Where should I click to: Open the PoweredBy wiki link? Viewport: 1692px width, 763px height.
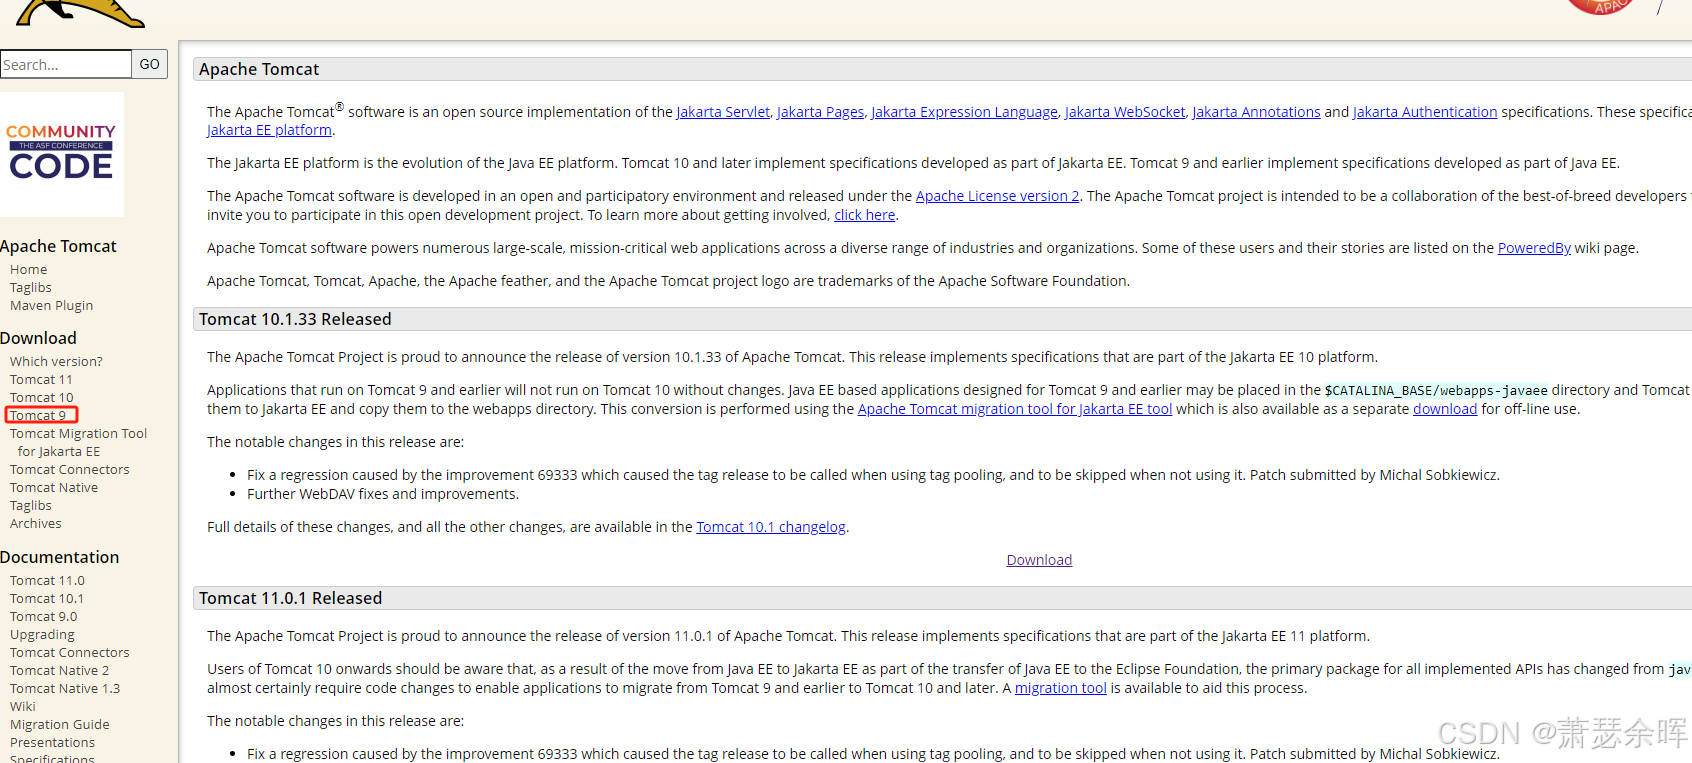(x=1534, y=248)
